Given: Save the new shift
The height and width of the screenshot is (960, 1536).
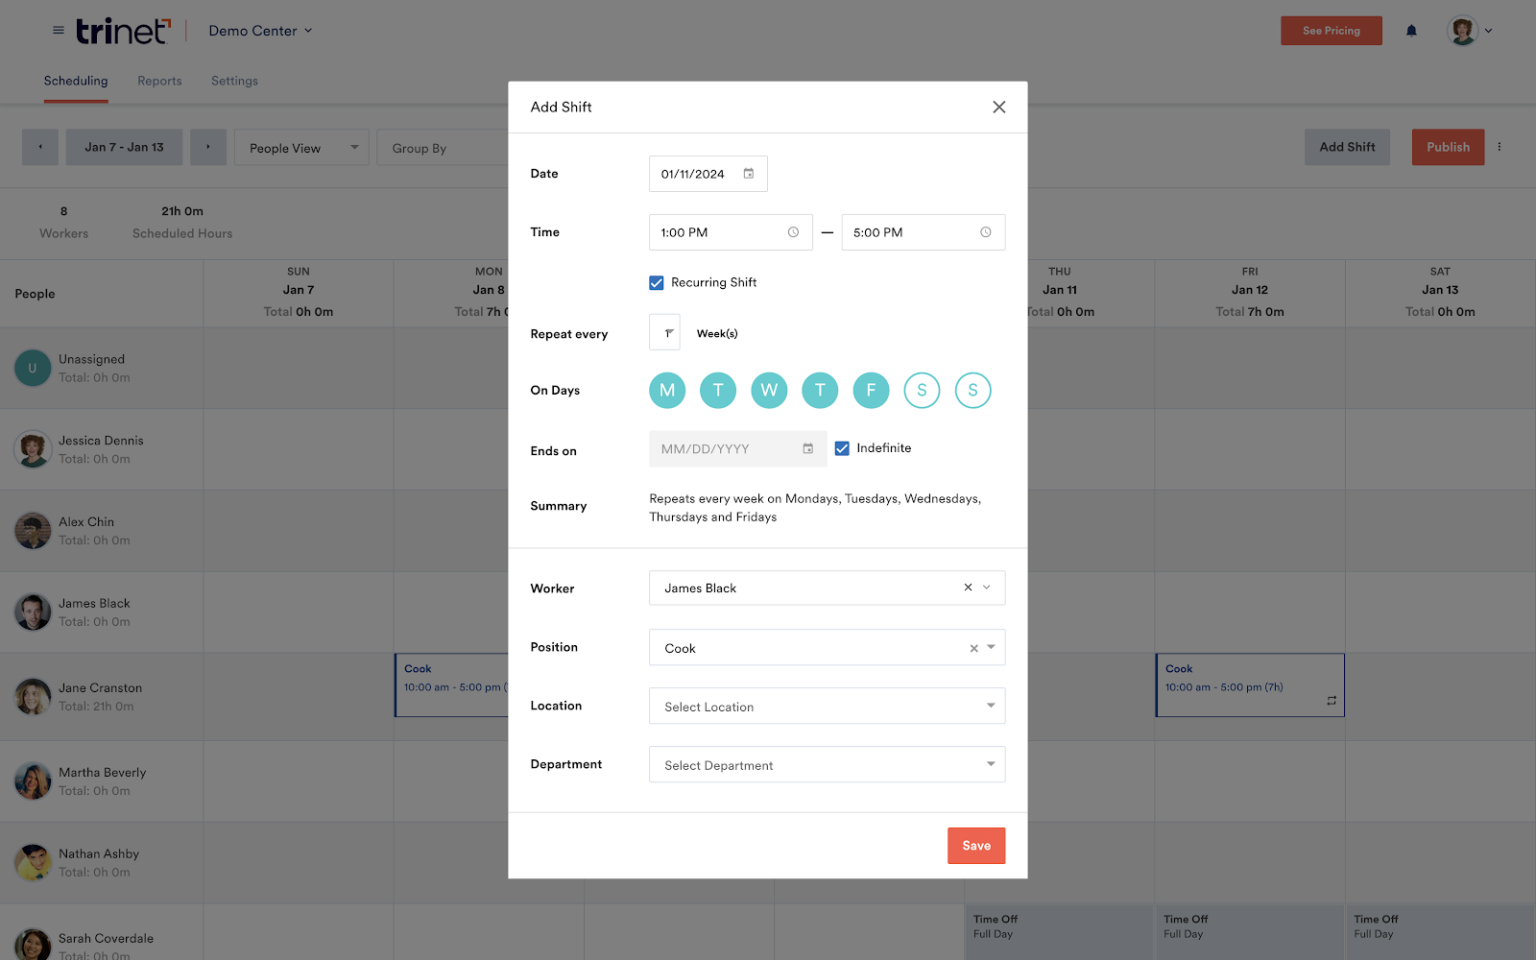Looking at the screenshot, I should point(976,845).
